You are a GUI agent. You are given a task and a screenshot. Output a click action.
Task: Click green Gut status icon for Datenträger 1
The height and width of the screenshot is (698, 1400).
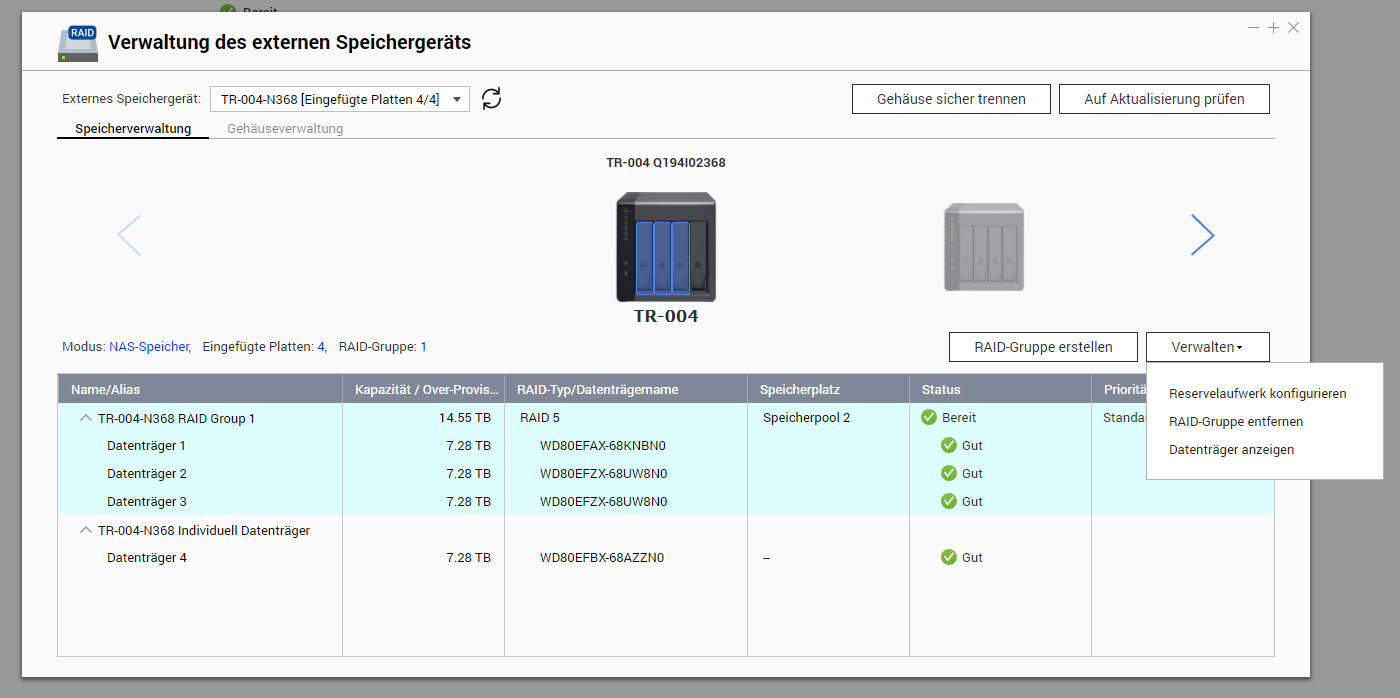[949, 445]
